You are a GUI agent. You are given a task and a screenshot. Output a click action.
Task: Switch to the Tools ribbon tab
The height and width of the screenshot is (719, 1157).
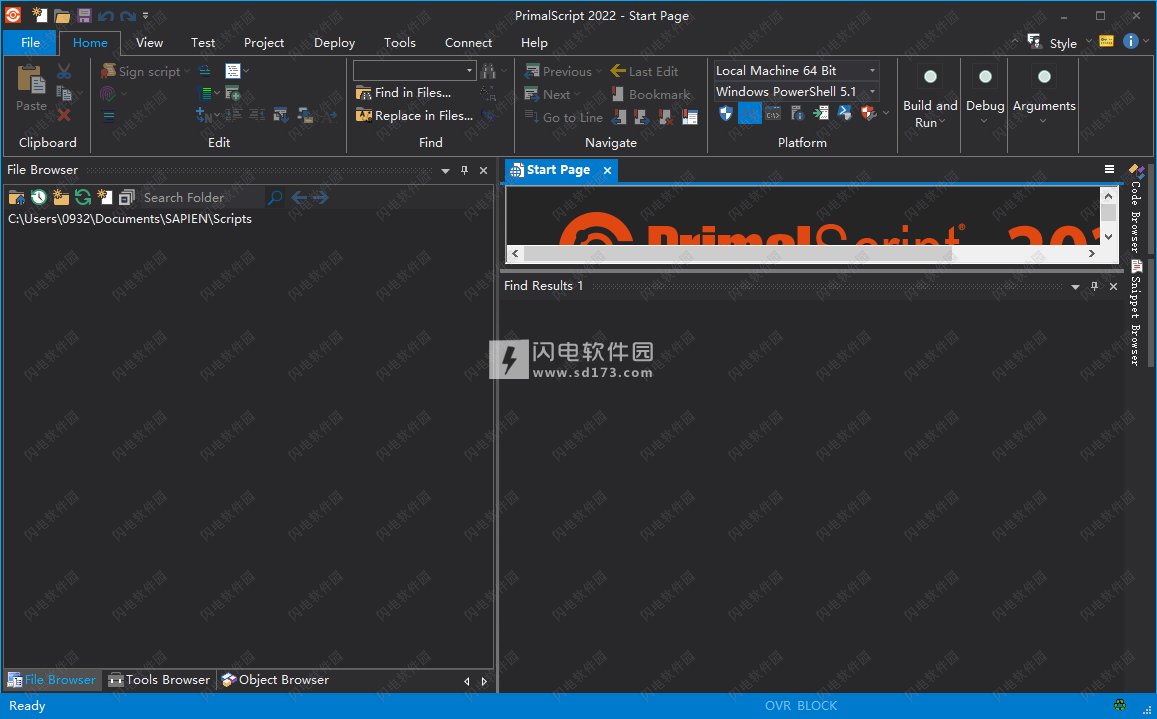pyautogui.click(x=399, y=42)
